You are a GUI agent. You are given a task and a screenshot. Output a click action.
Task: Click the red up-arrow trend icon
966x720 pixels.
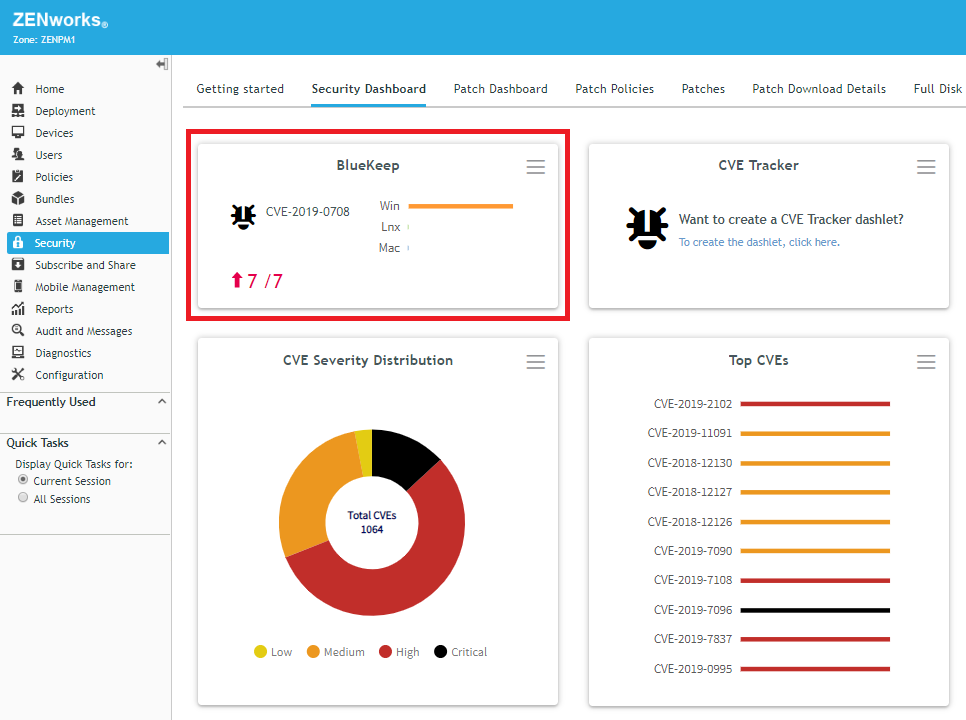tap(237, 280)
